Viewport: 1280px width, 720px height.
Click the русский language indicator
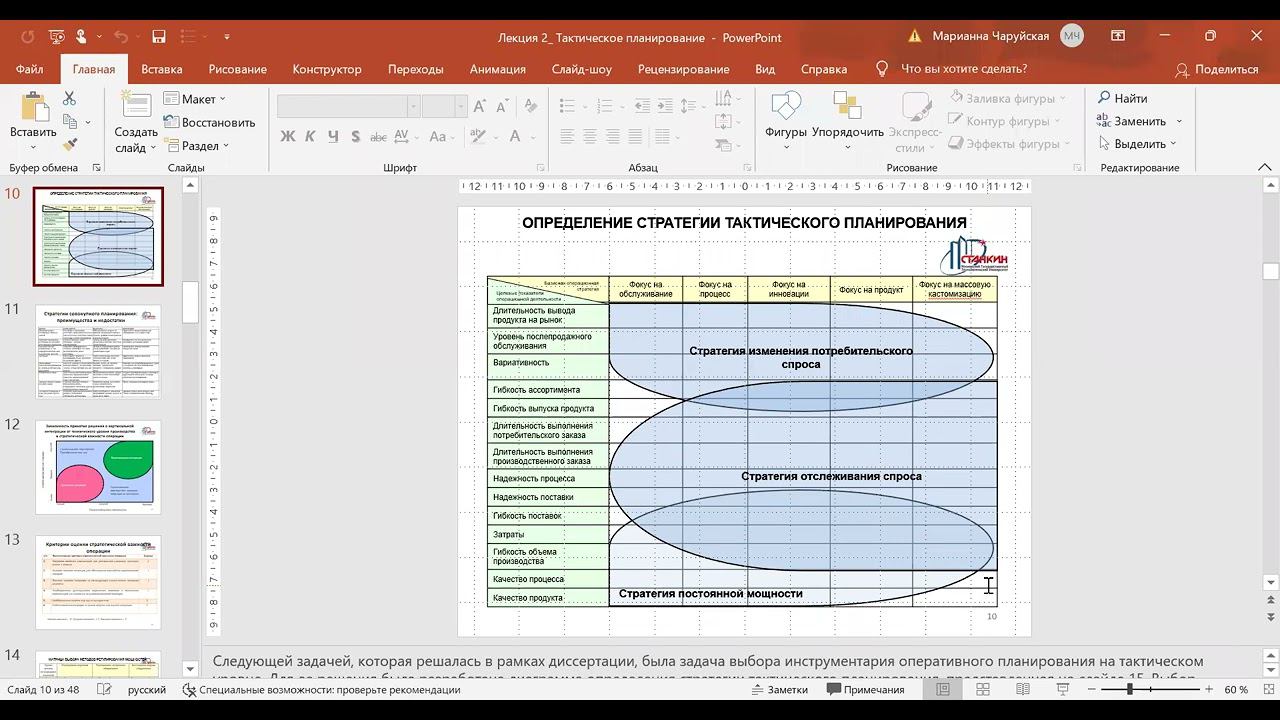click(147, 690)
